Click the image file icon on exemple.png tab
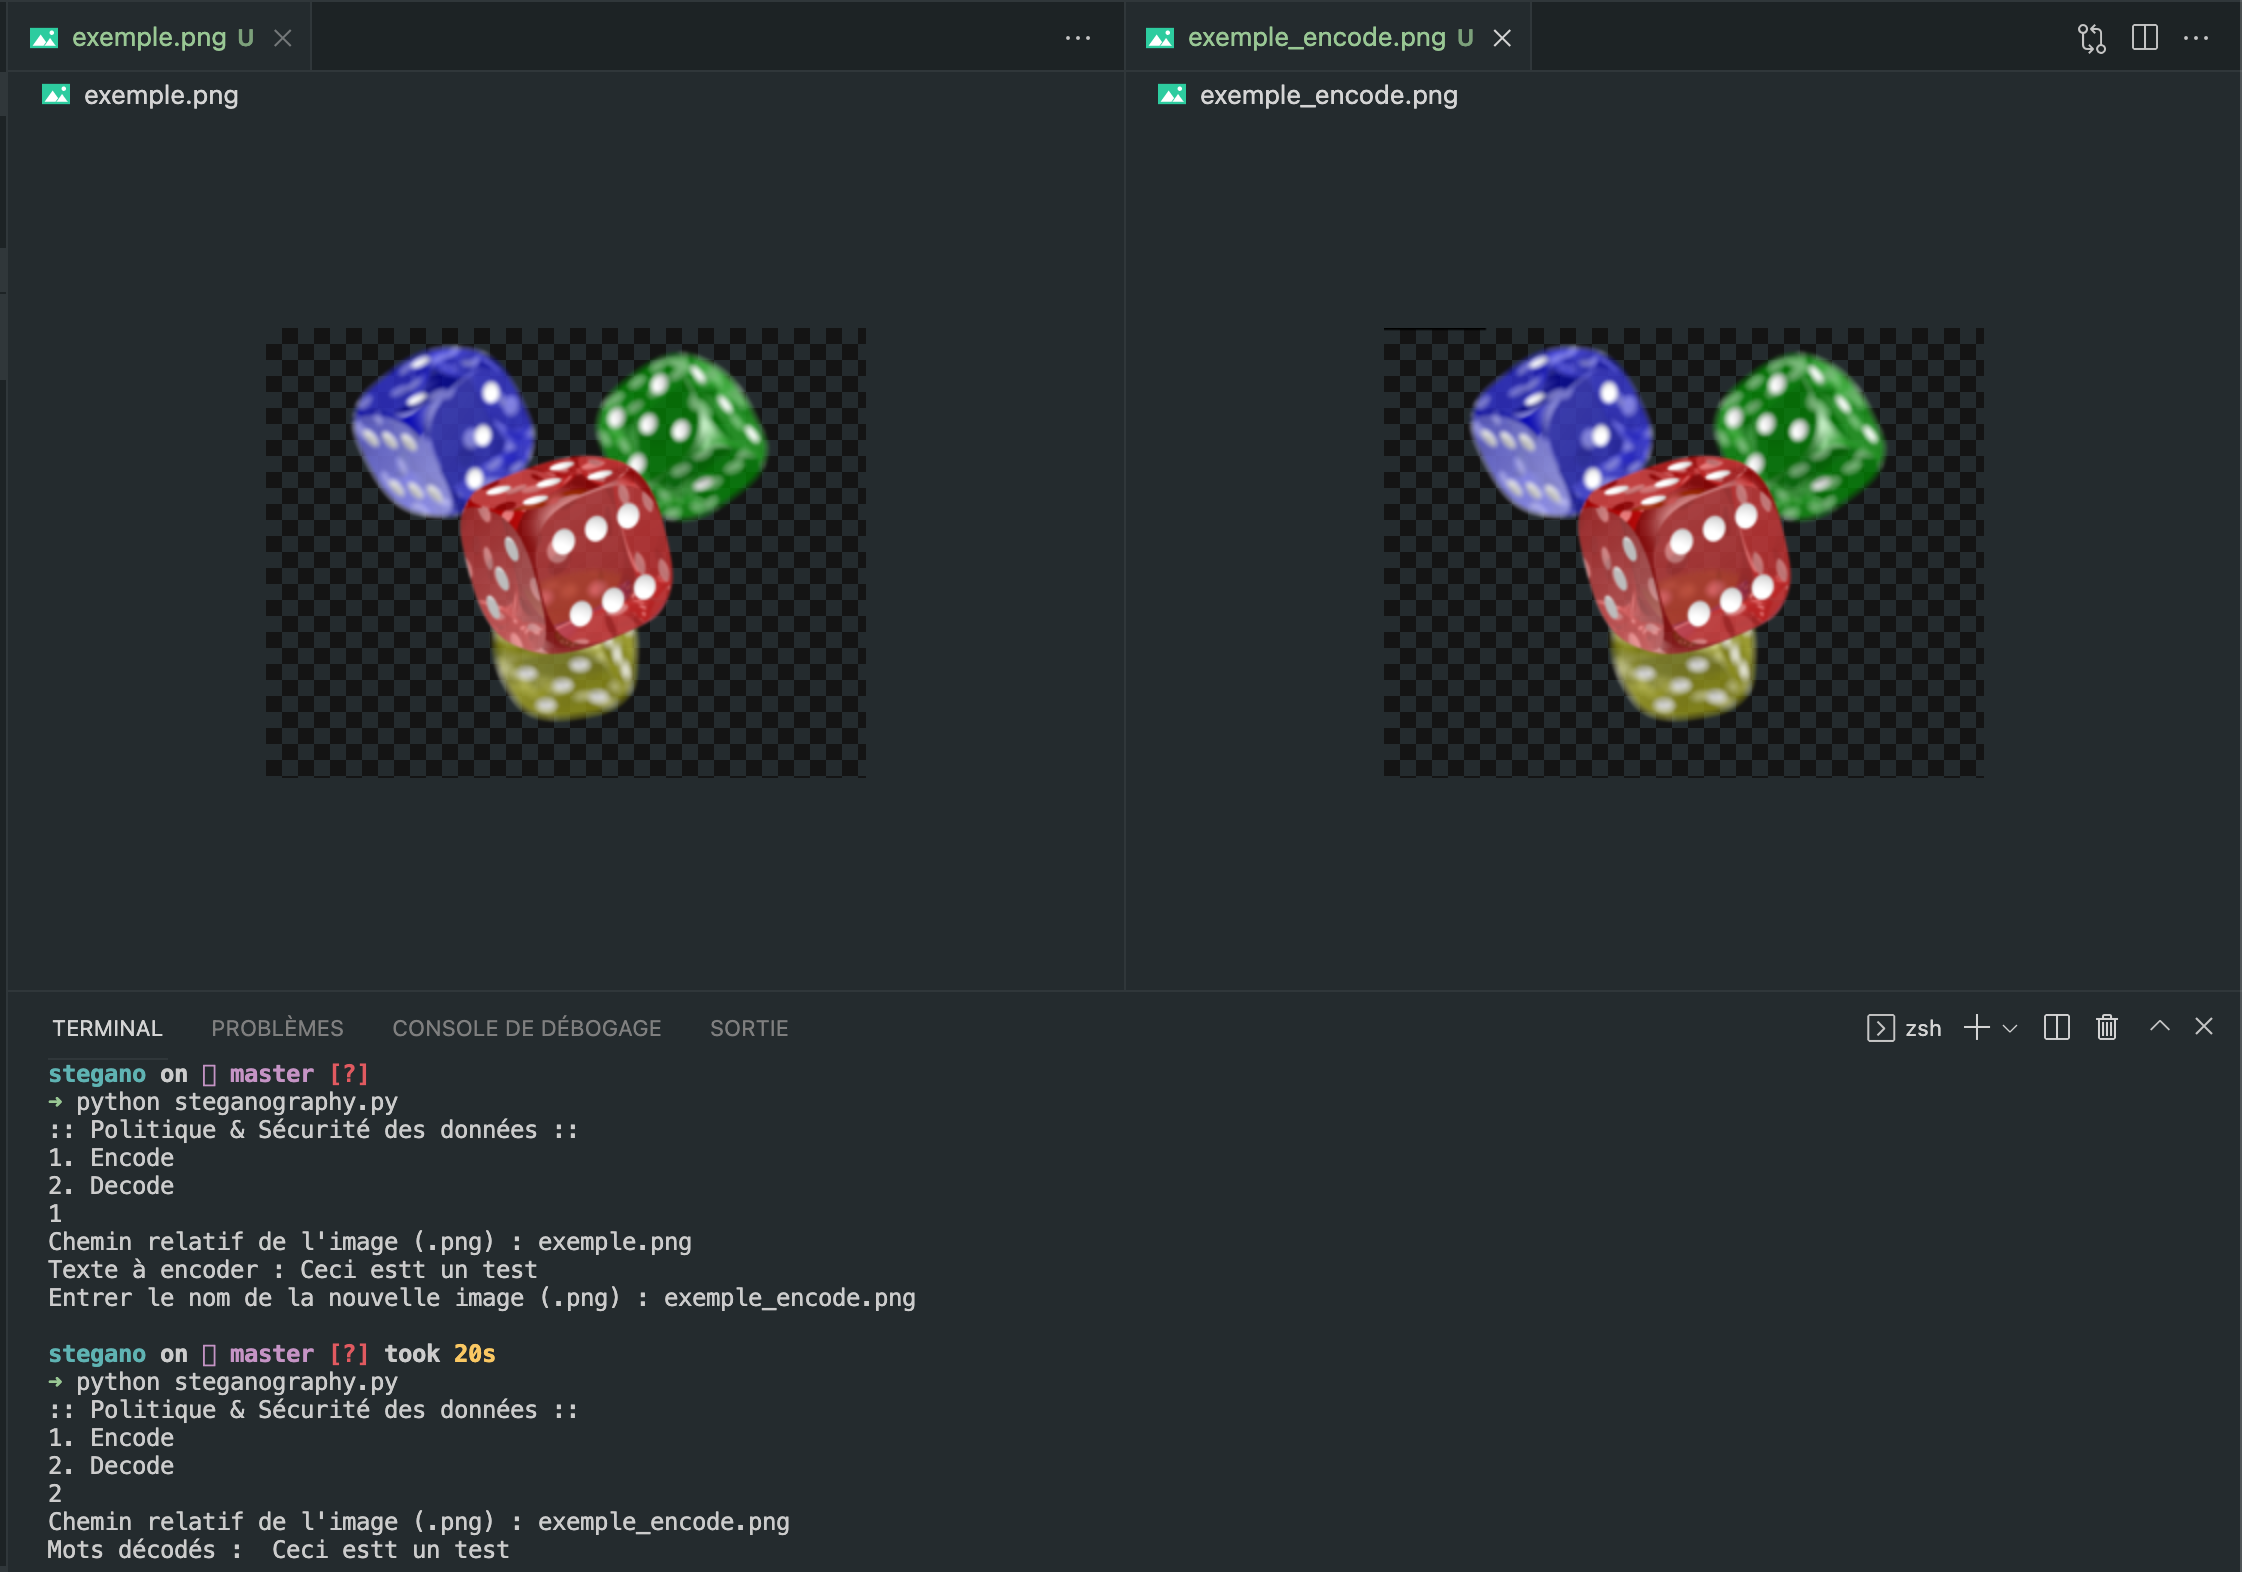Viewport: 2242px width, 1572px height. 44,38
